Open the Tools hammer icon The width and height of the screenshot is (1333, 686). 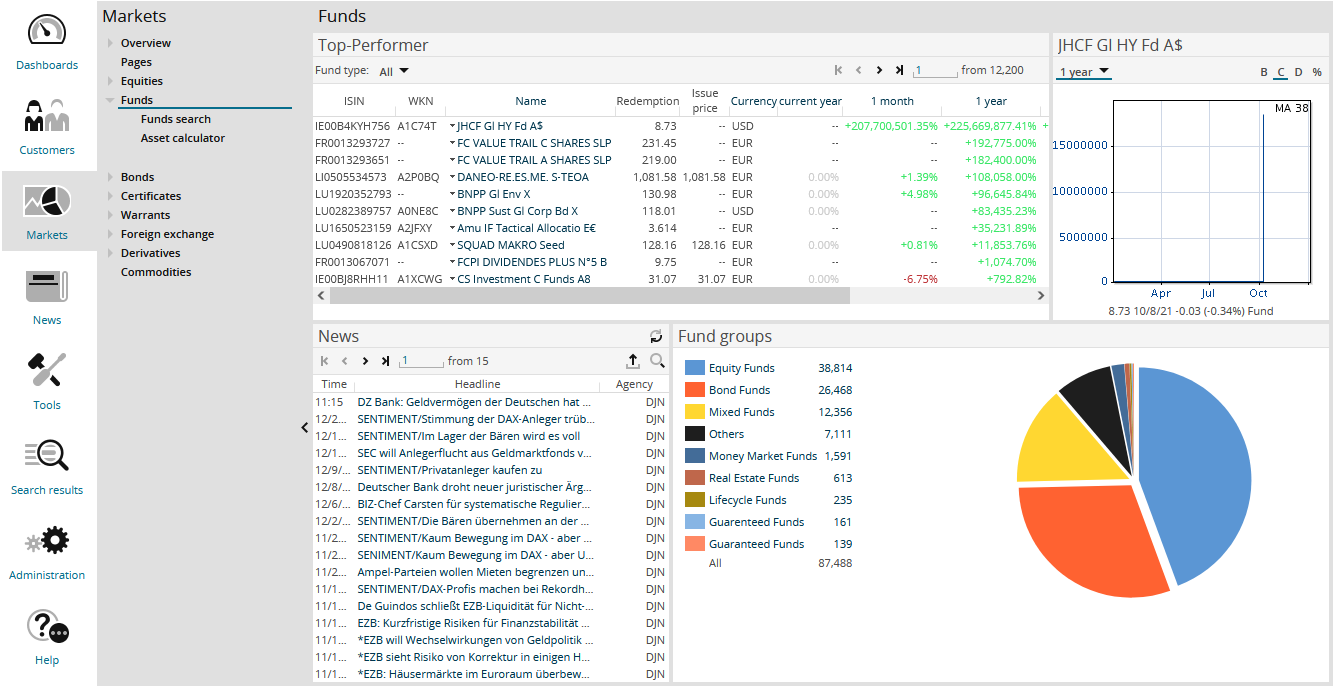tap(47, 371)
